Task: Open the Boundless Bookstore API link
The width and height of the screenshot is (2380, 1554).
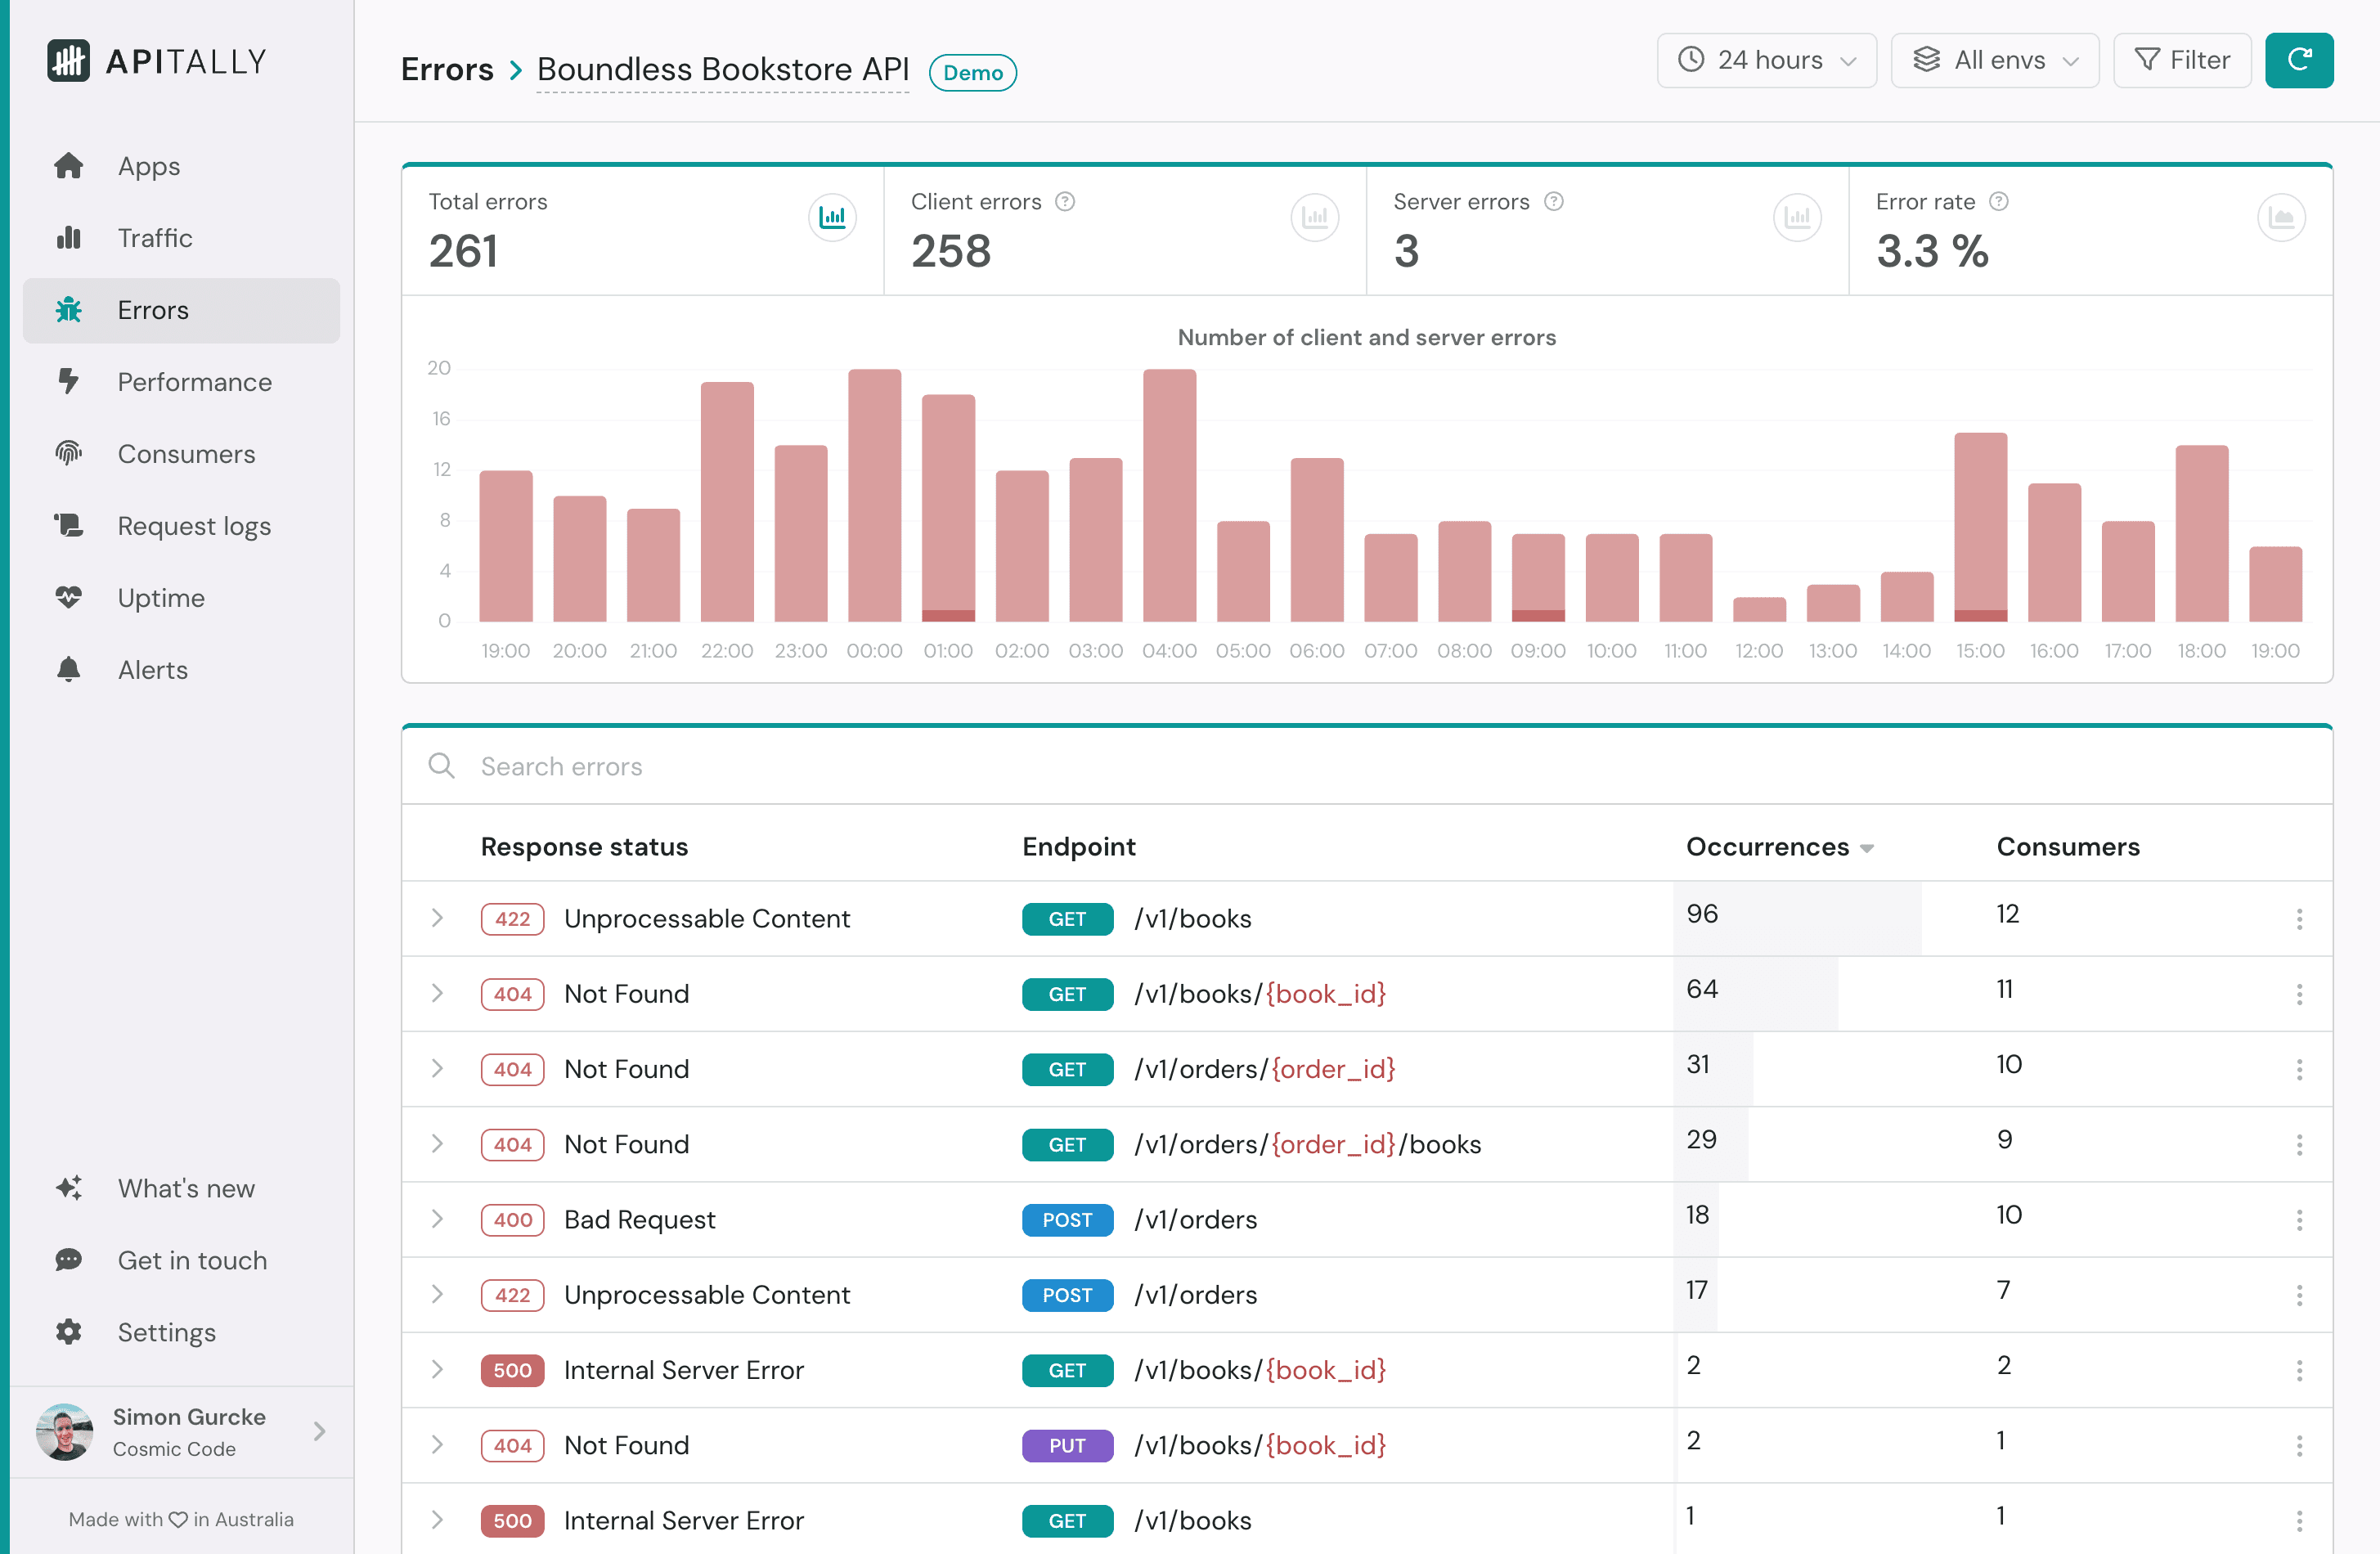Action: 722,69
